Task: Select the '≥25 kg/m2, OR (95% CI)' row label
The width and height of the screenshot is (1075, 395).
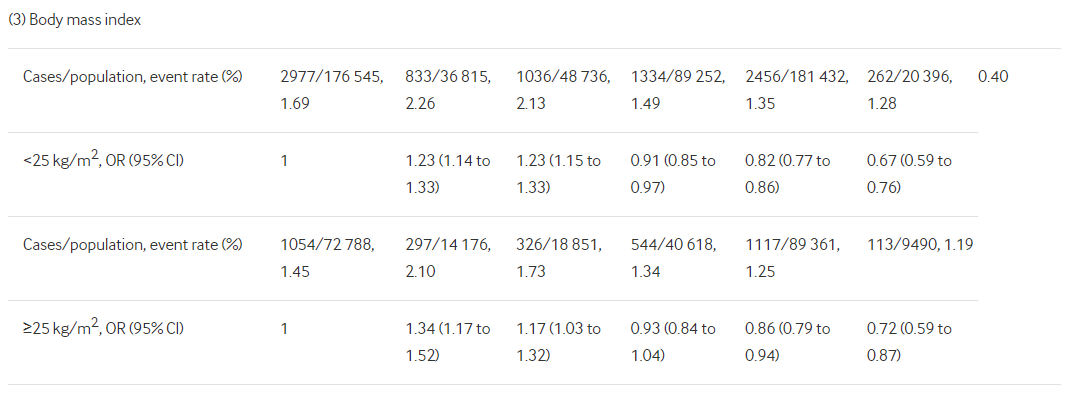Action: pyautogui.click(x=103, y=328)
